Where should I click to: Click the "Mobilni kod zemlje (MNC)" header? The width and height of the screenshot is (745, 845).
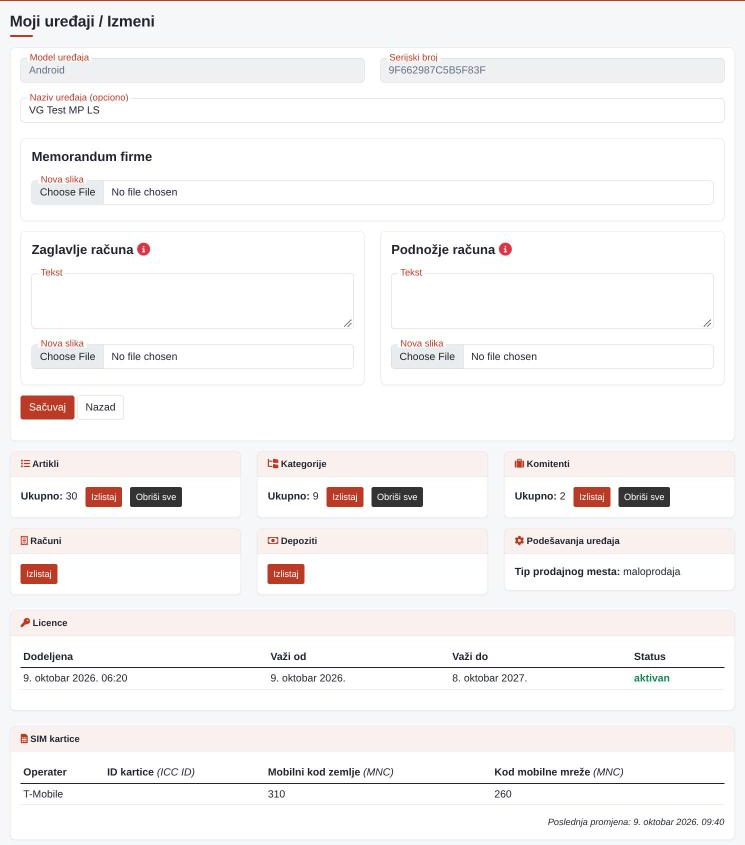[x=331, y=772]
